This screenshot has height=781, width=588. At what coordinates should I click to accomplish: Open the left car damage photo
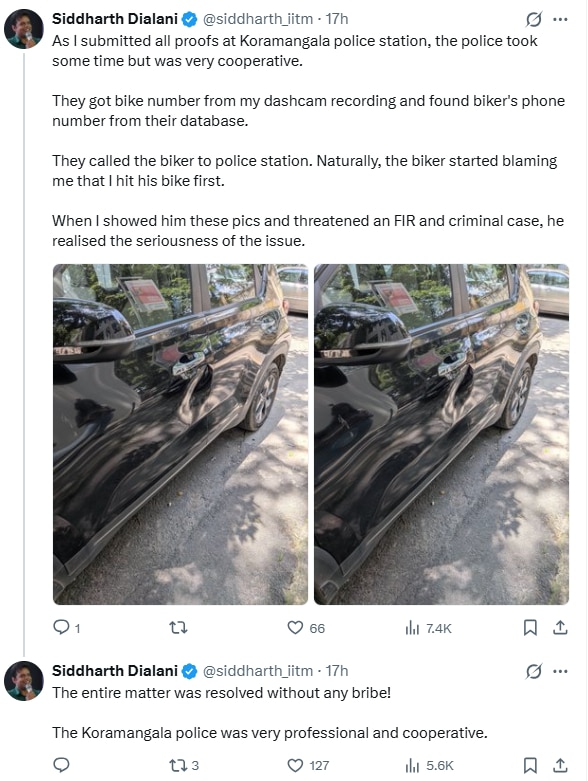coord(180,434)
